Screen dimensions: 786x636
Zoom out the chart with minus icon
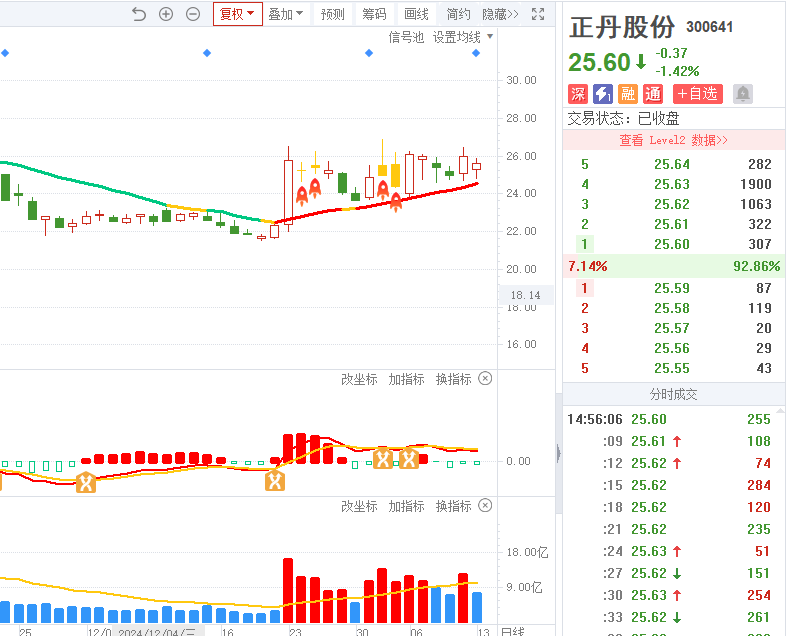click(193, 14)
